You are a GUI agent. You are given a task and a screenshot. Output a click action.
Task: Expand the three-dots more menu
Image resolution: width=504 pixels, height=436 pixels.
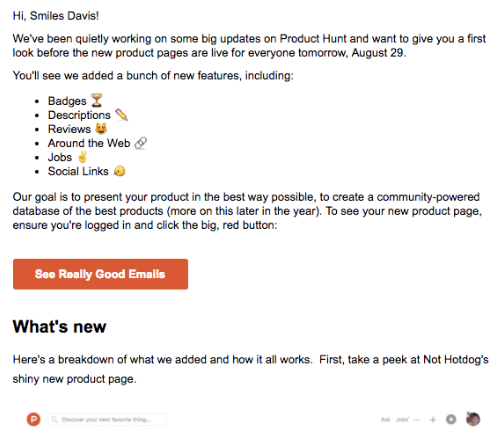417,420
